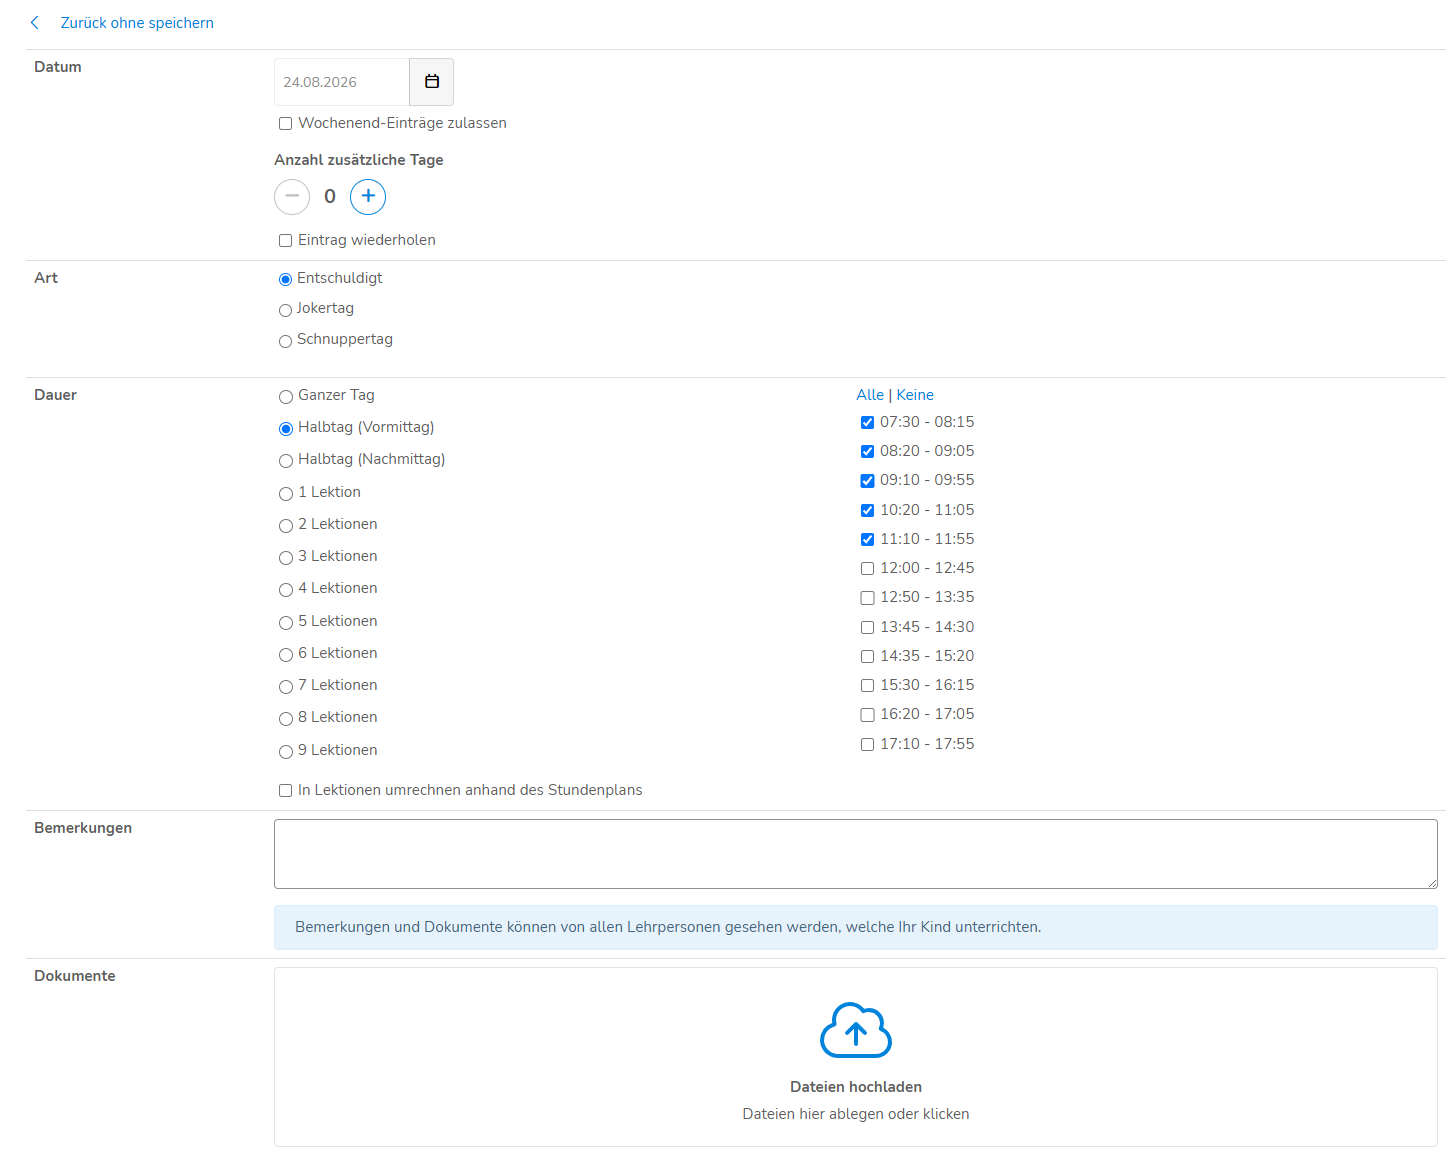Click the back chevron arrow icon

[35, 22]
